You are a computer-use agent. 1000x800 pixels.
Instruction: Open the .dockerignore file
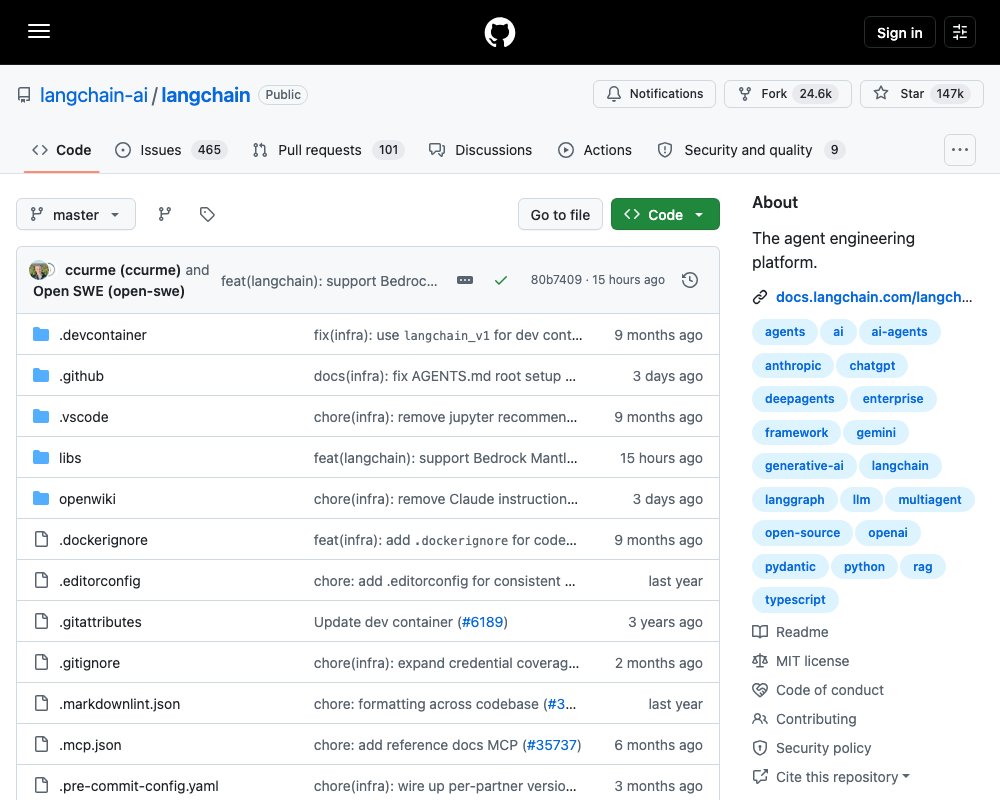[x=103, y=540]
